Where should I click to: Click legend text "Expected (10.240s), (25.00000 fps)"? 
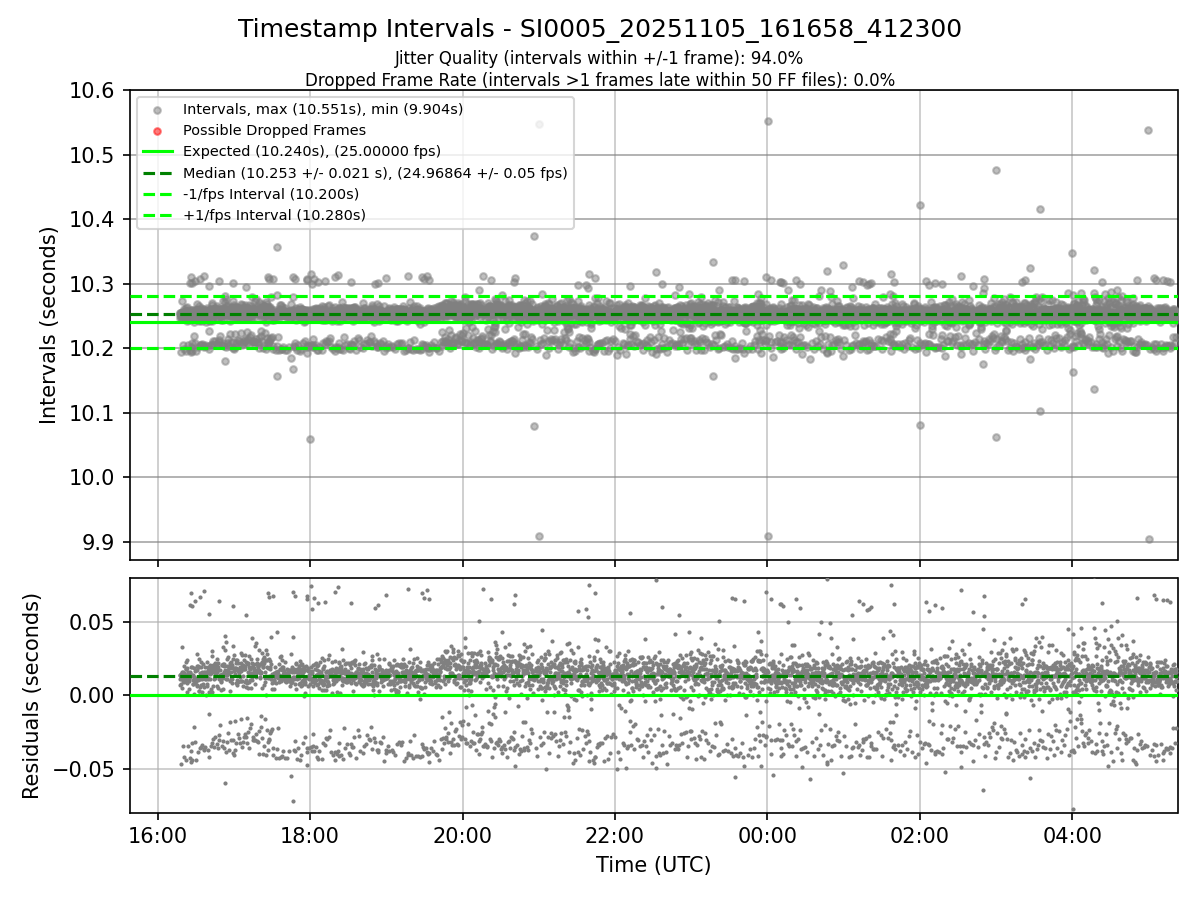pyautogui.click(x=312, y=151)
